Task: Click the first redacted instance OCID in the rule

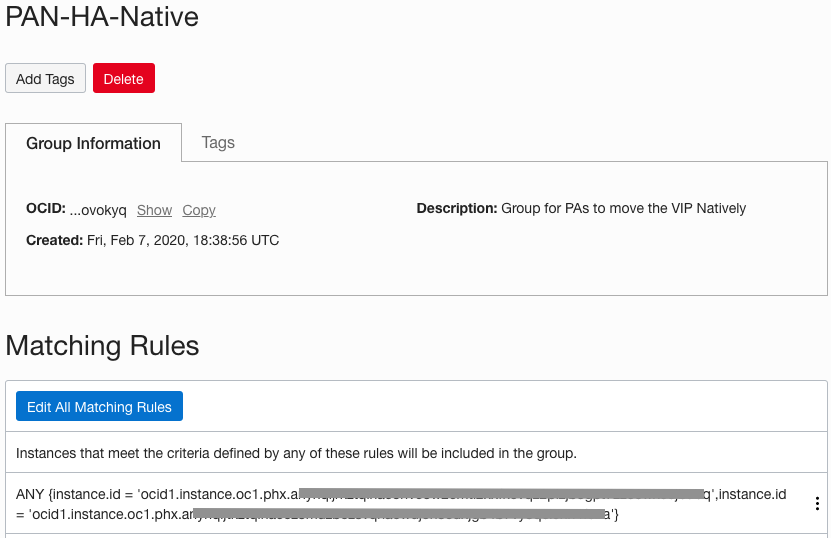Action: pos(500,494)
